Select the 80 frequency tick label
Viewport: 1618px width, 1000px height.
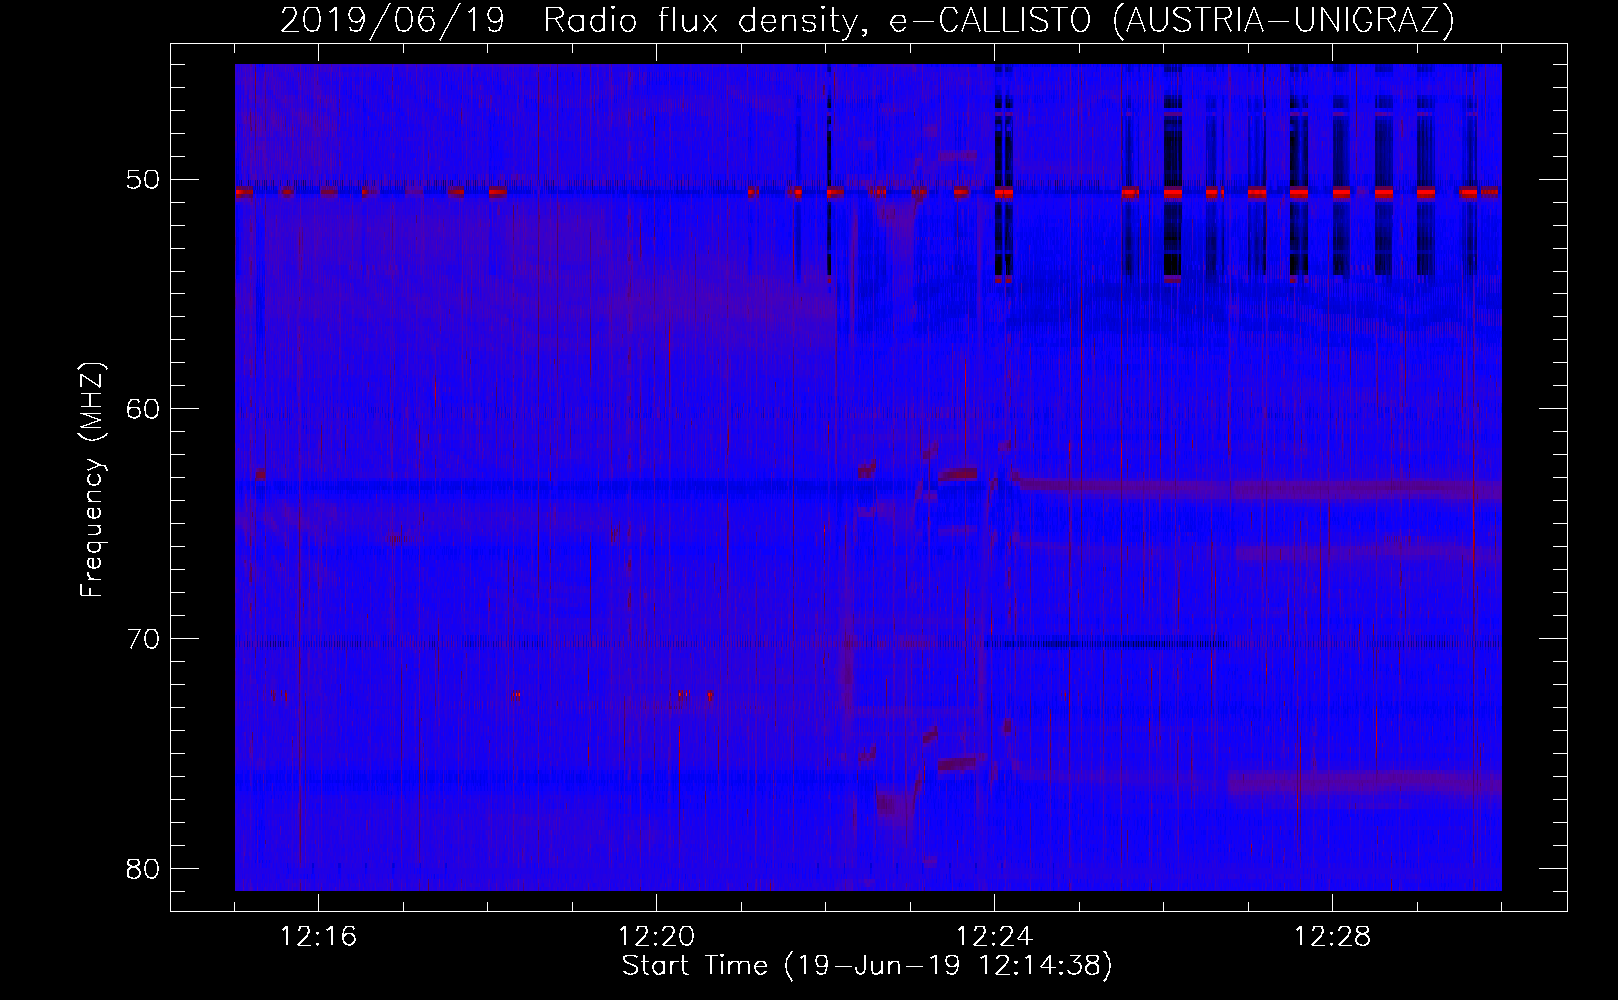click(x=141, y=867)
